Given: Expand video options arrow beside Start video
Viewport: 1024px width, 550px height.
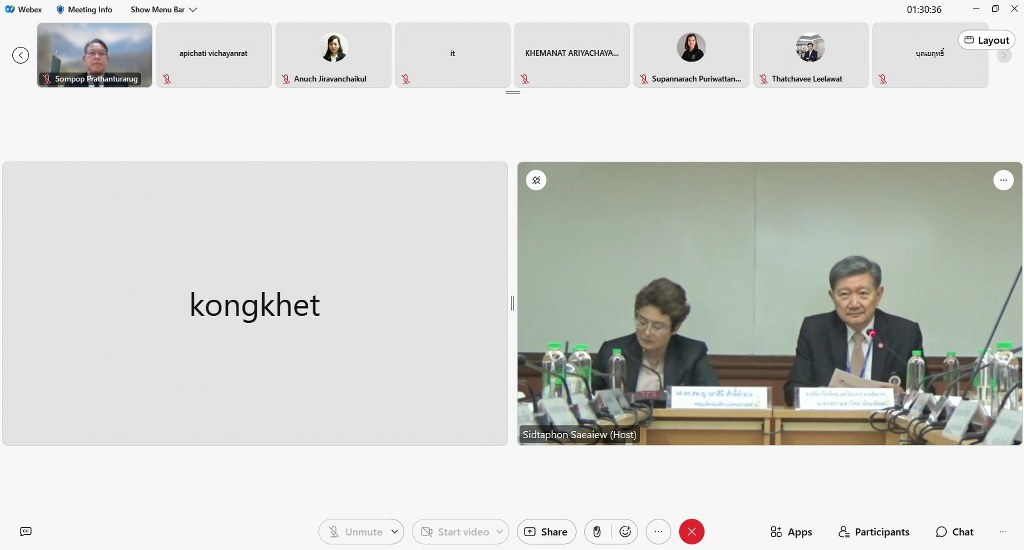Looking at the screenshot, I should coord(499,532).
